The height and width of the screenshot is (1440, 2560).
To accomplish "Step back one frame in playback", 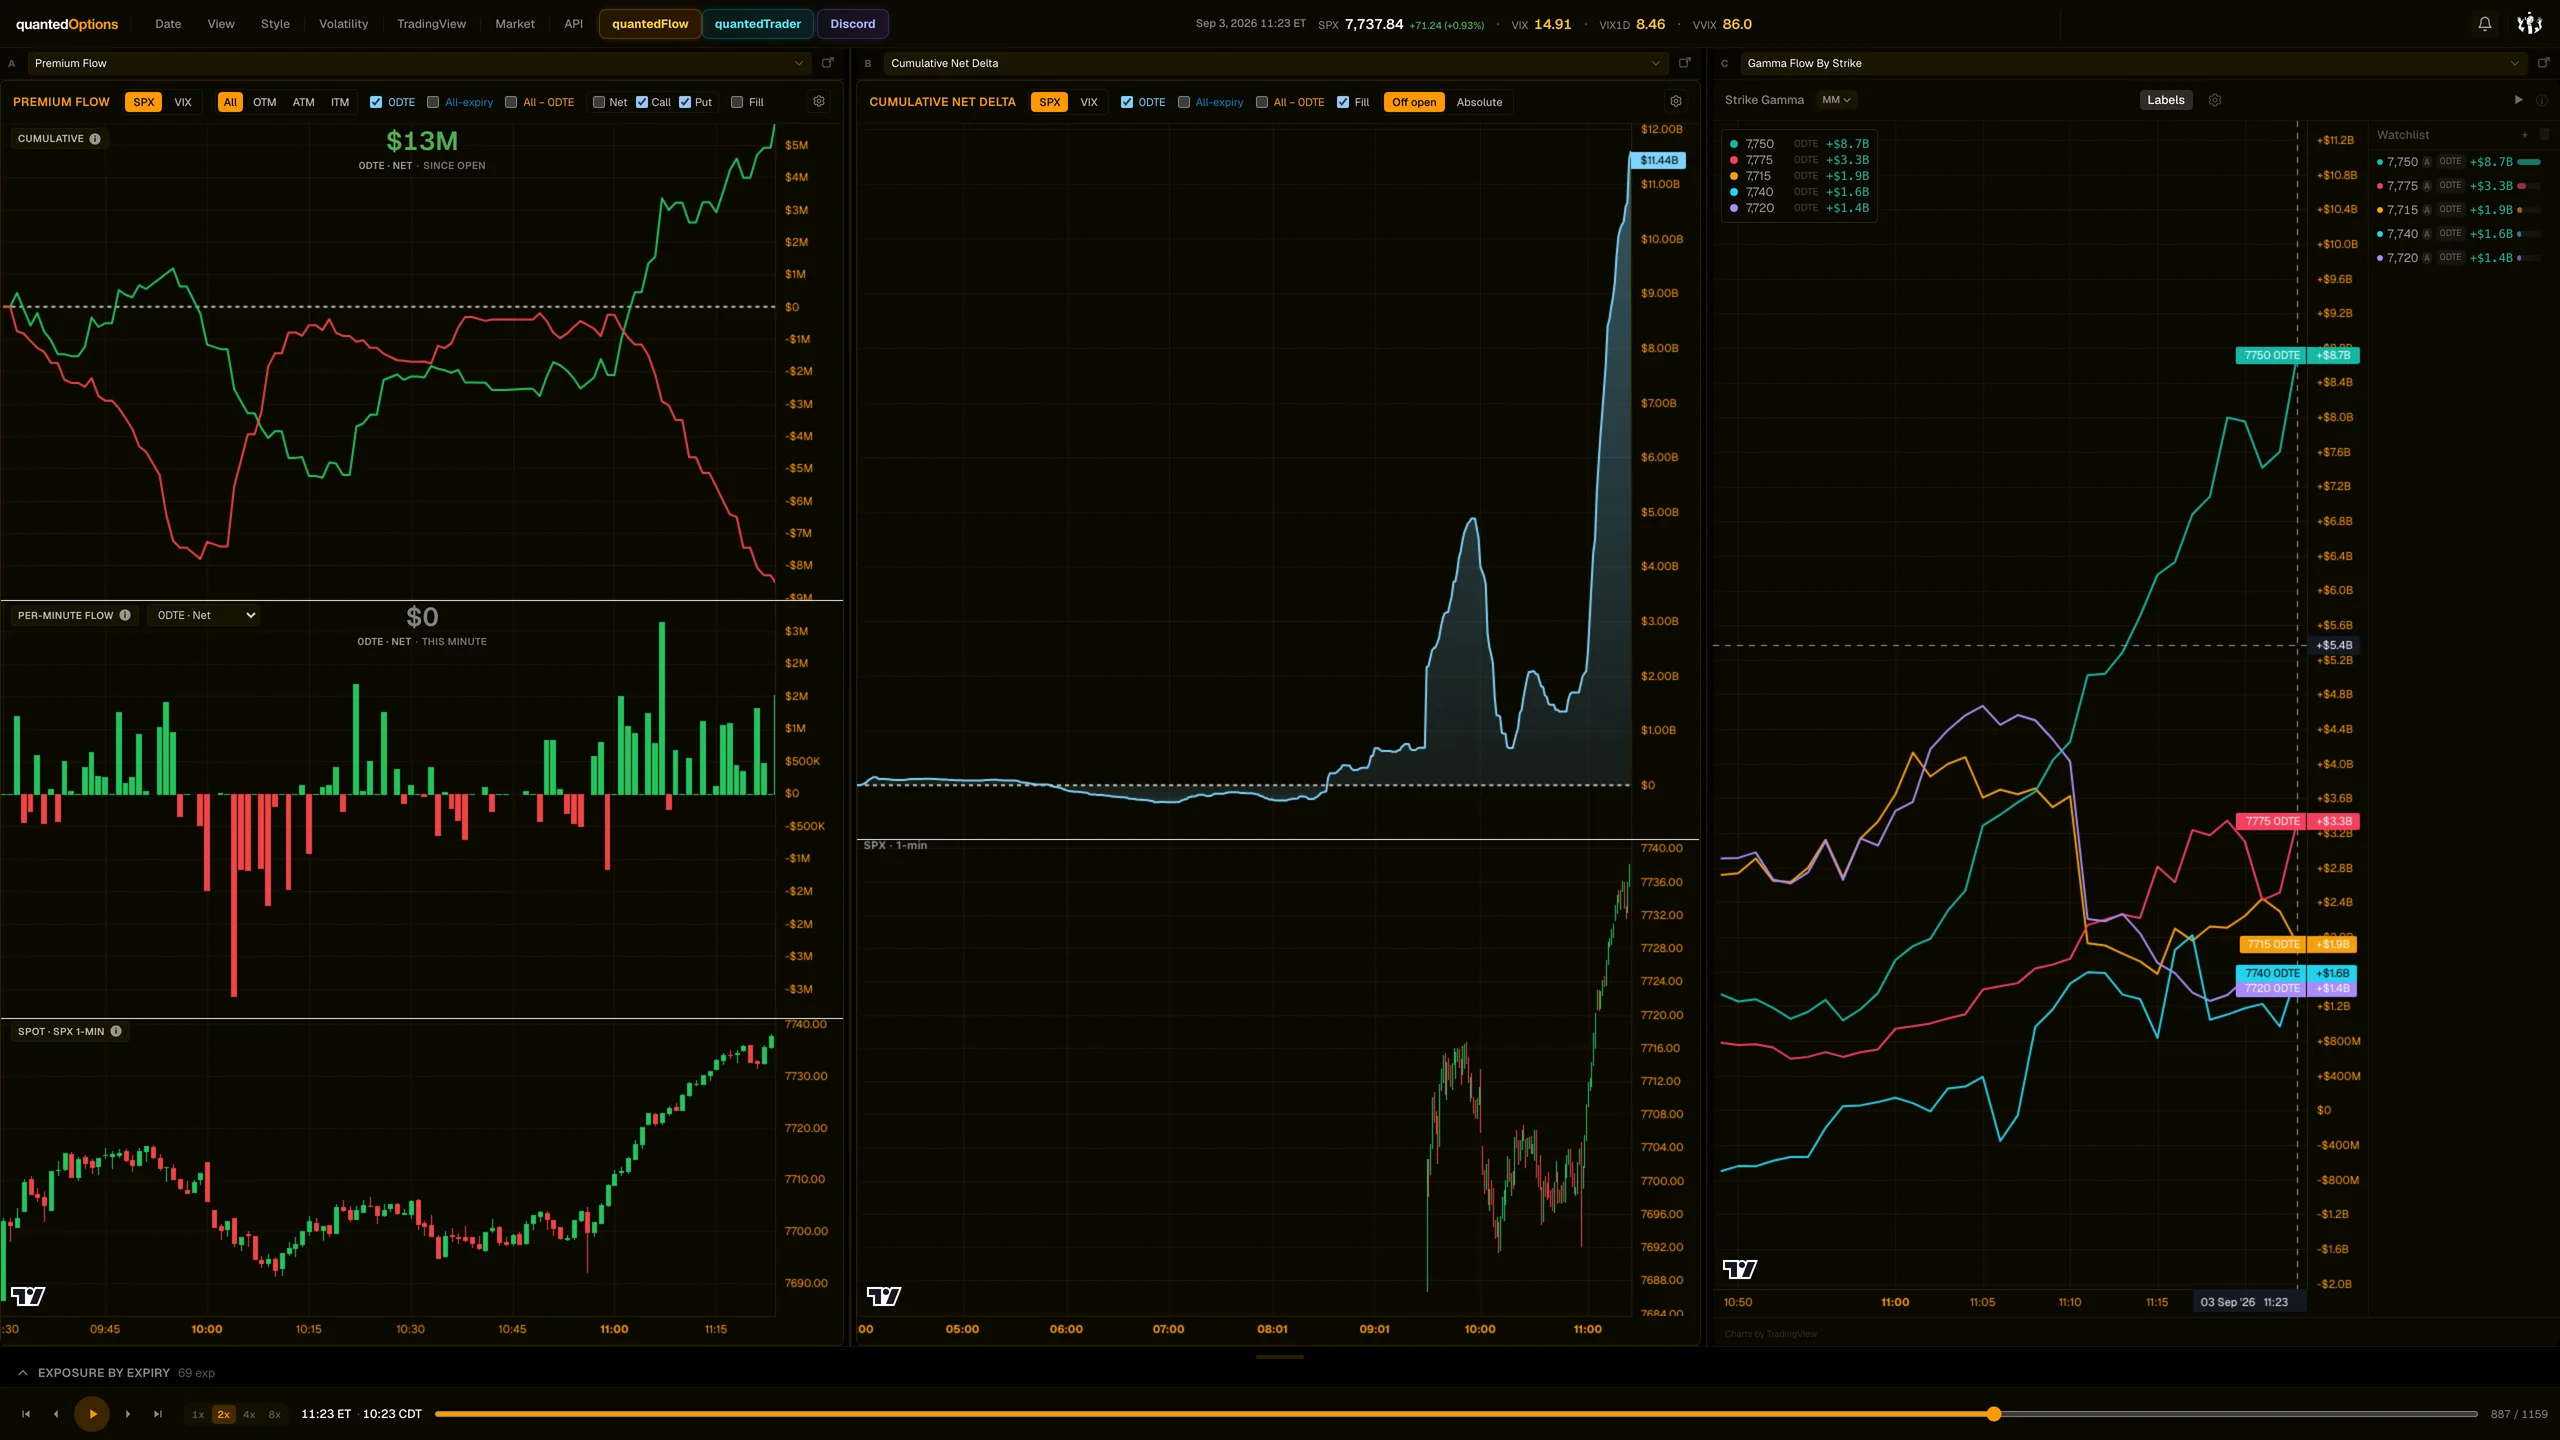I will coord(56,1414).
